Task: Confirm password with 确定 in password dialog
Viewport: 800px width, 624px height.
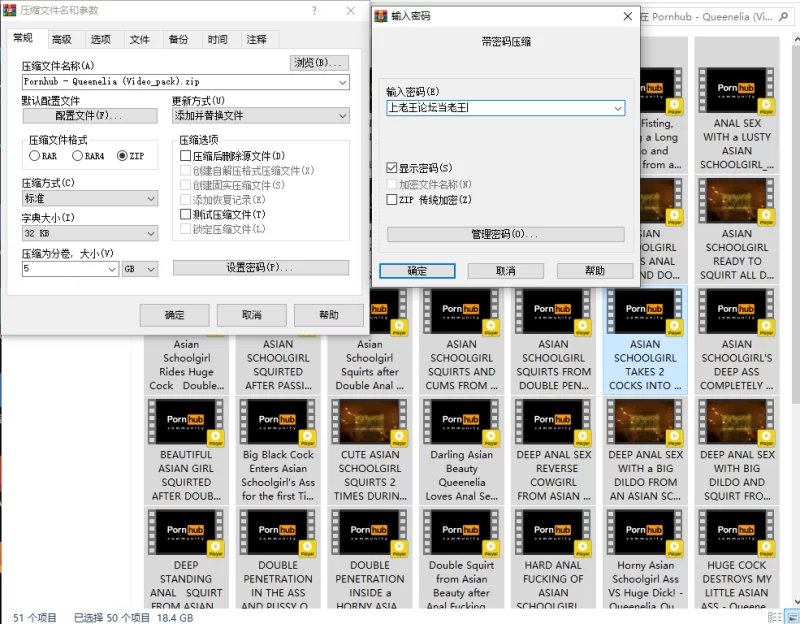Action: tap(417, 271)
